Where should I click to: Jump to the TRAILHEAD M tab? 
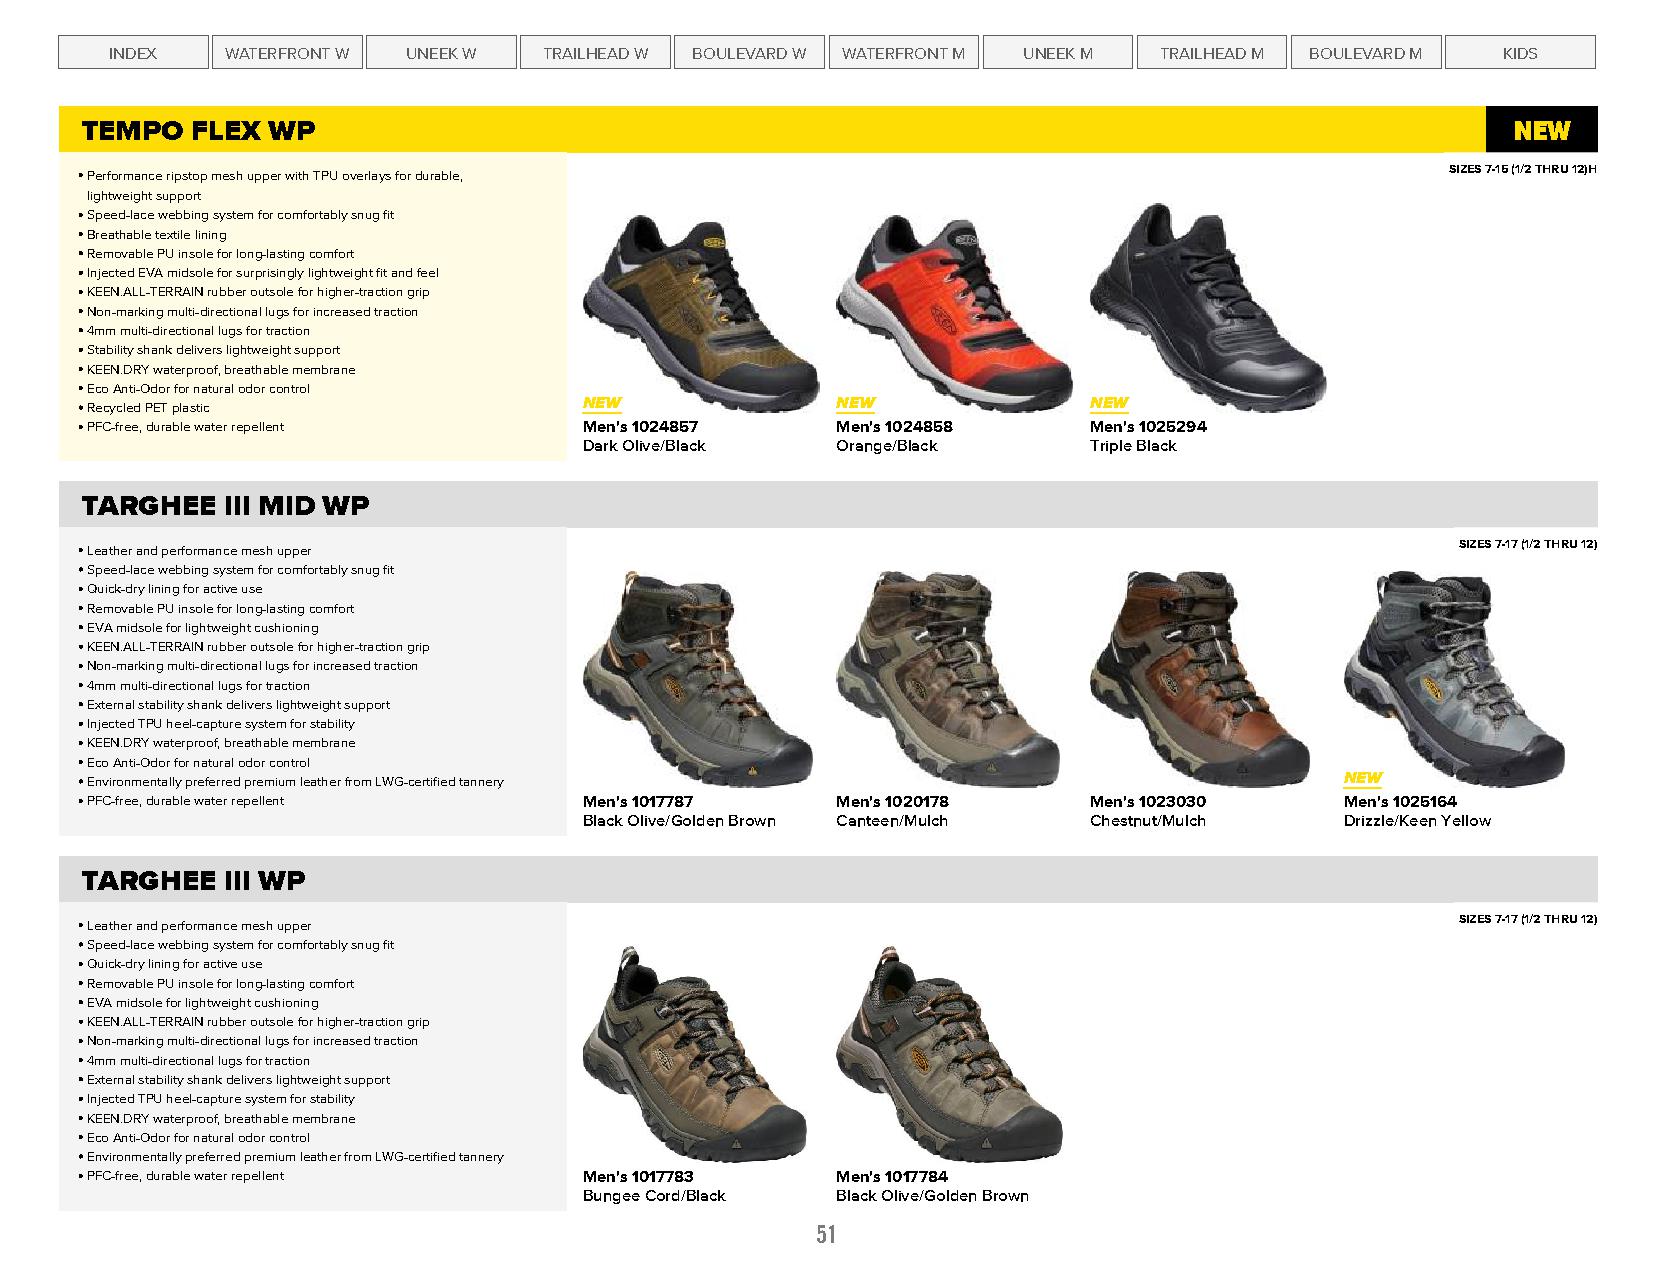pos(1212,53)
